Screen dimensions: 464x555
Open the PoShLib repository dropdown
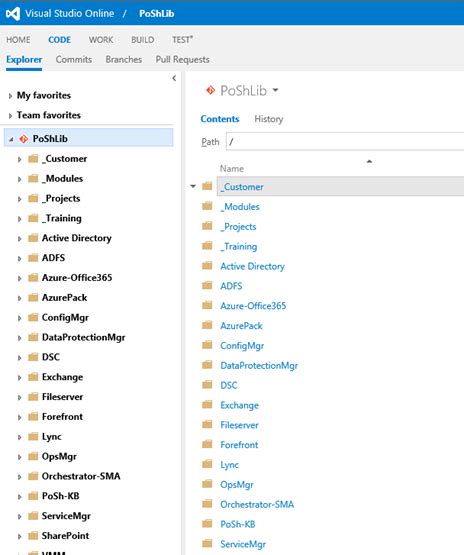275,91
